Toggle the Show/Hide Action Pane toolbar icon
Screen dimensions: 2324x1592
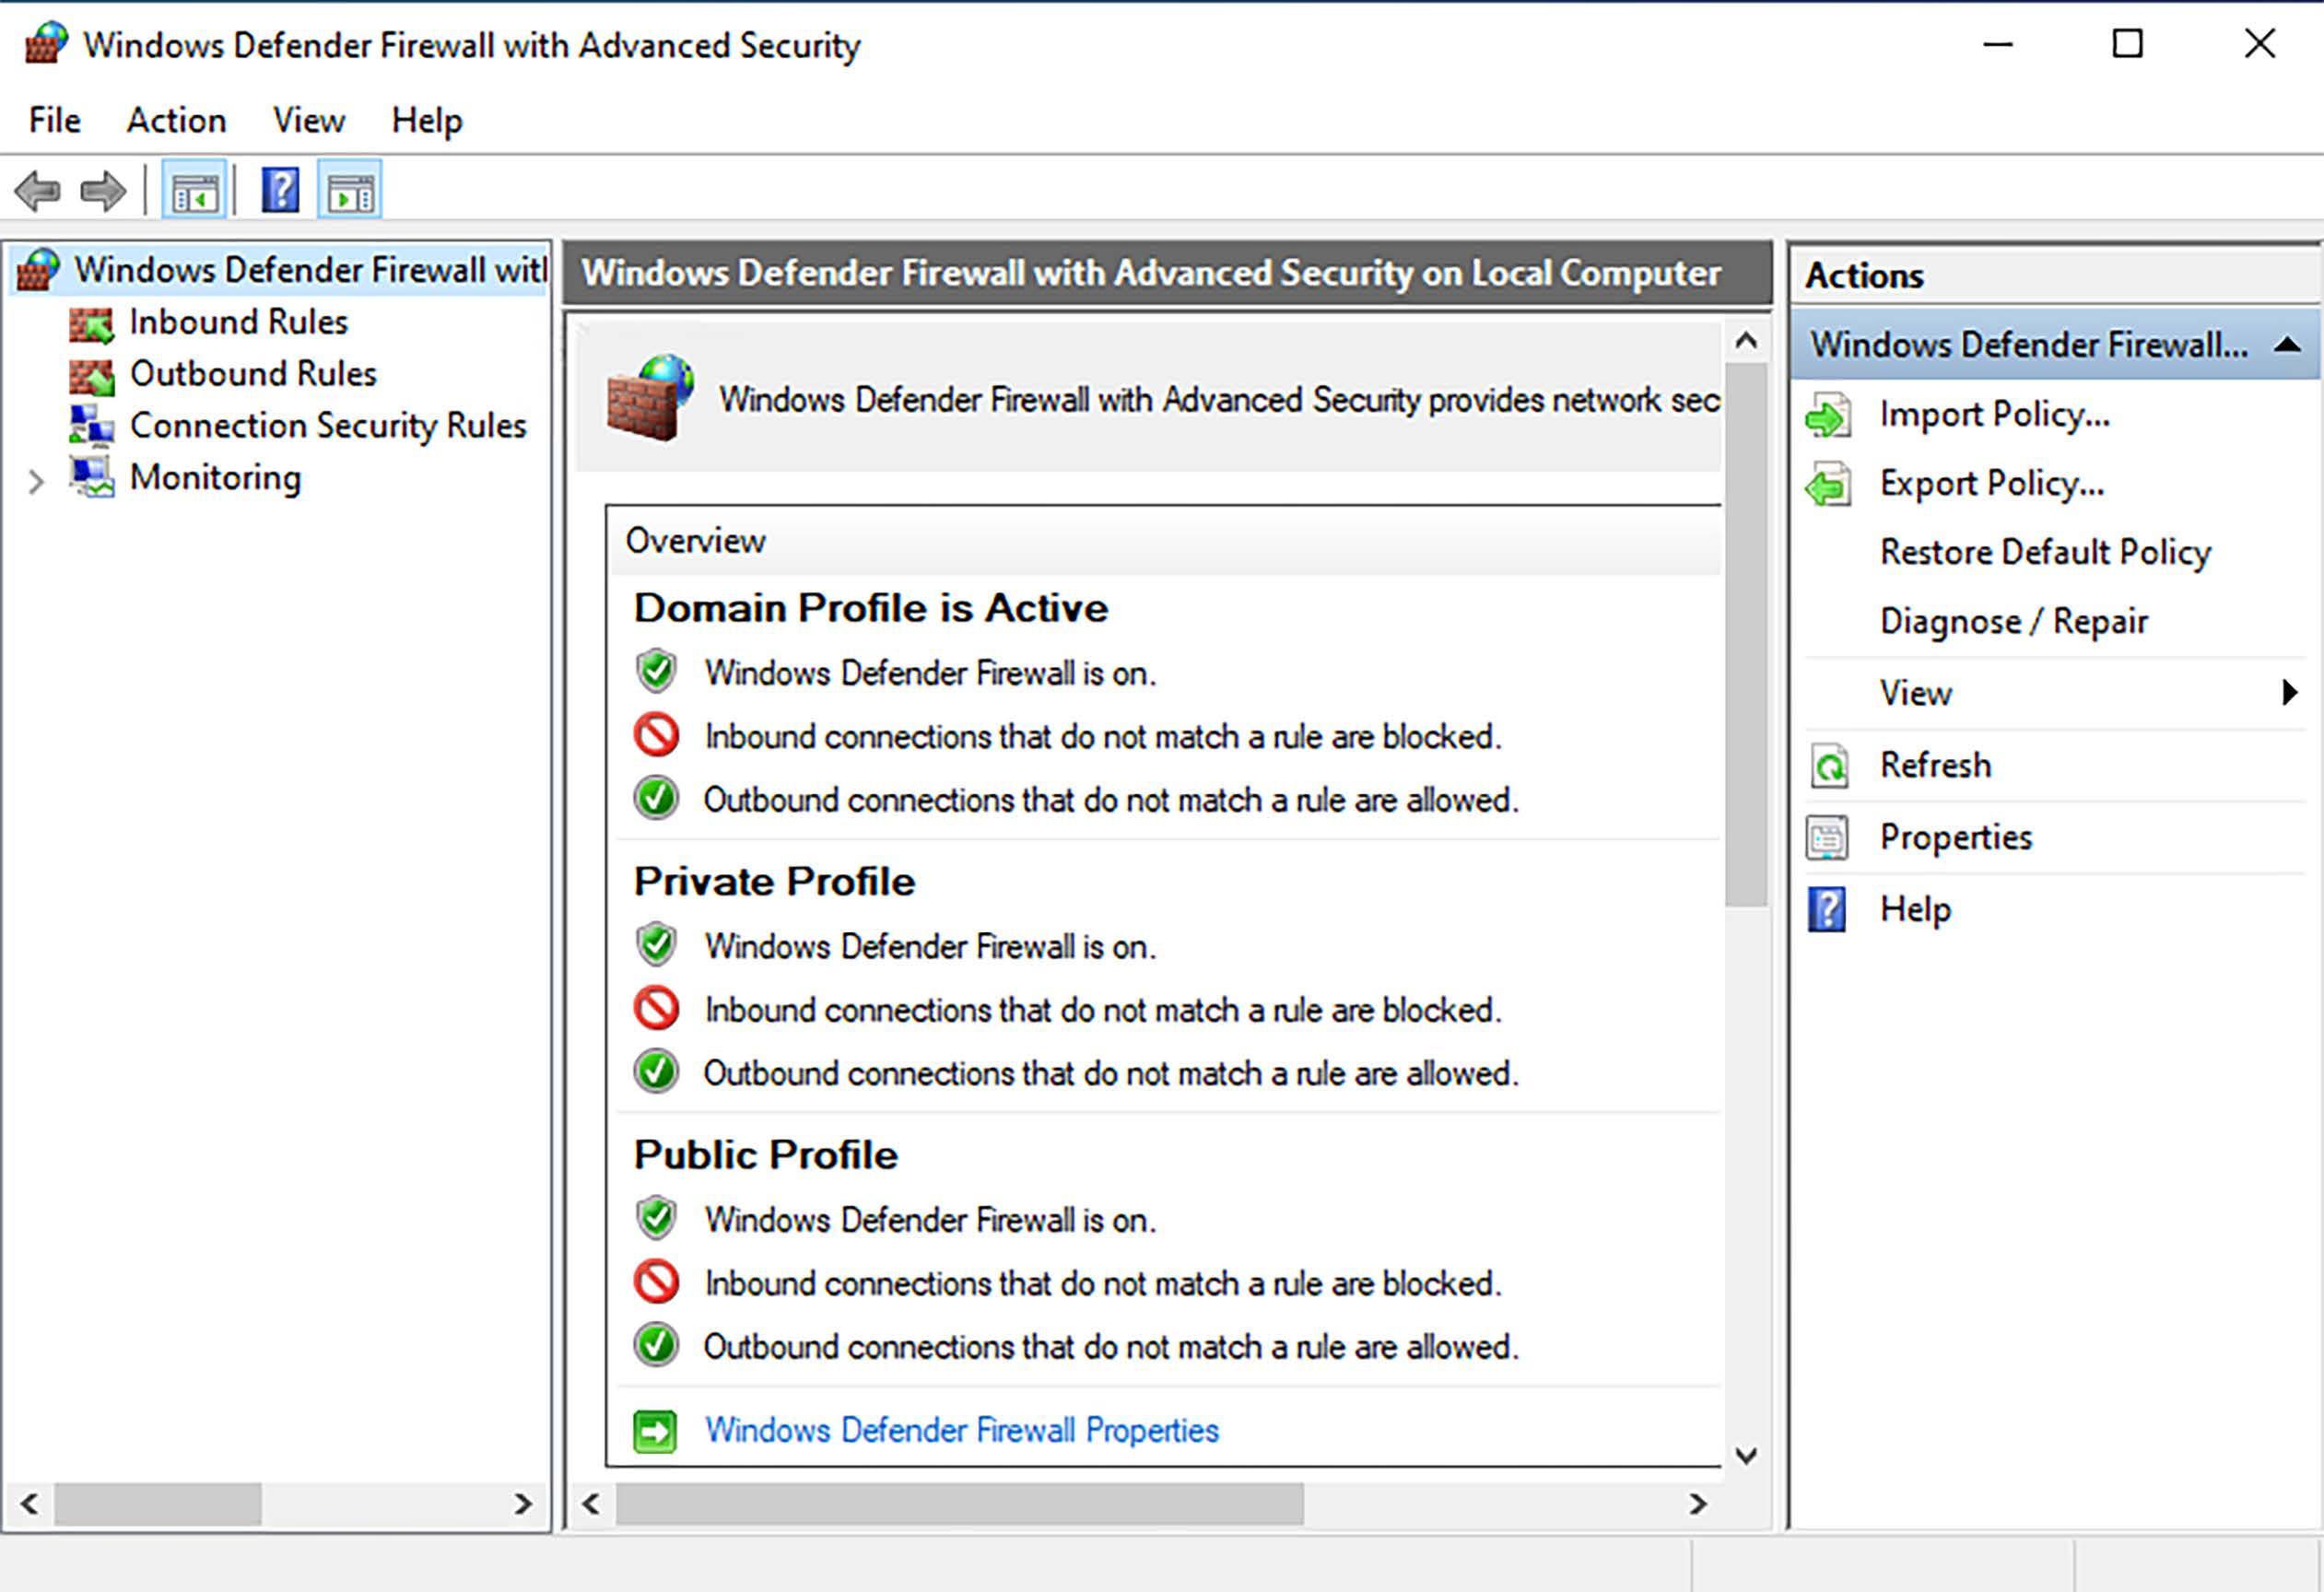350,190
